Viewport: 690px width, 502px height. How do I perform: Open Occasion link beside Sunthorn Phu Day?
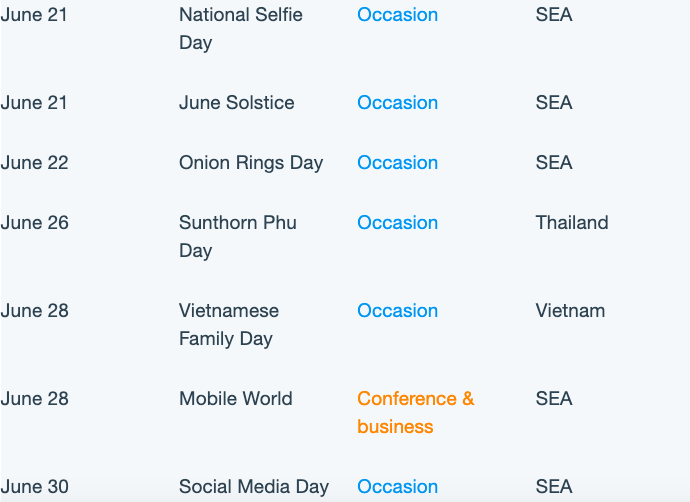[397, 223]
